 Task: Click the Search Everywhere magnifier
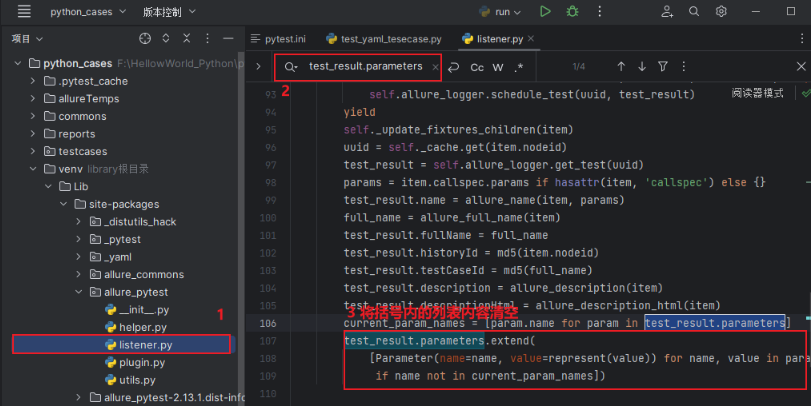pyautogui.click(x=694, y=11)
